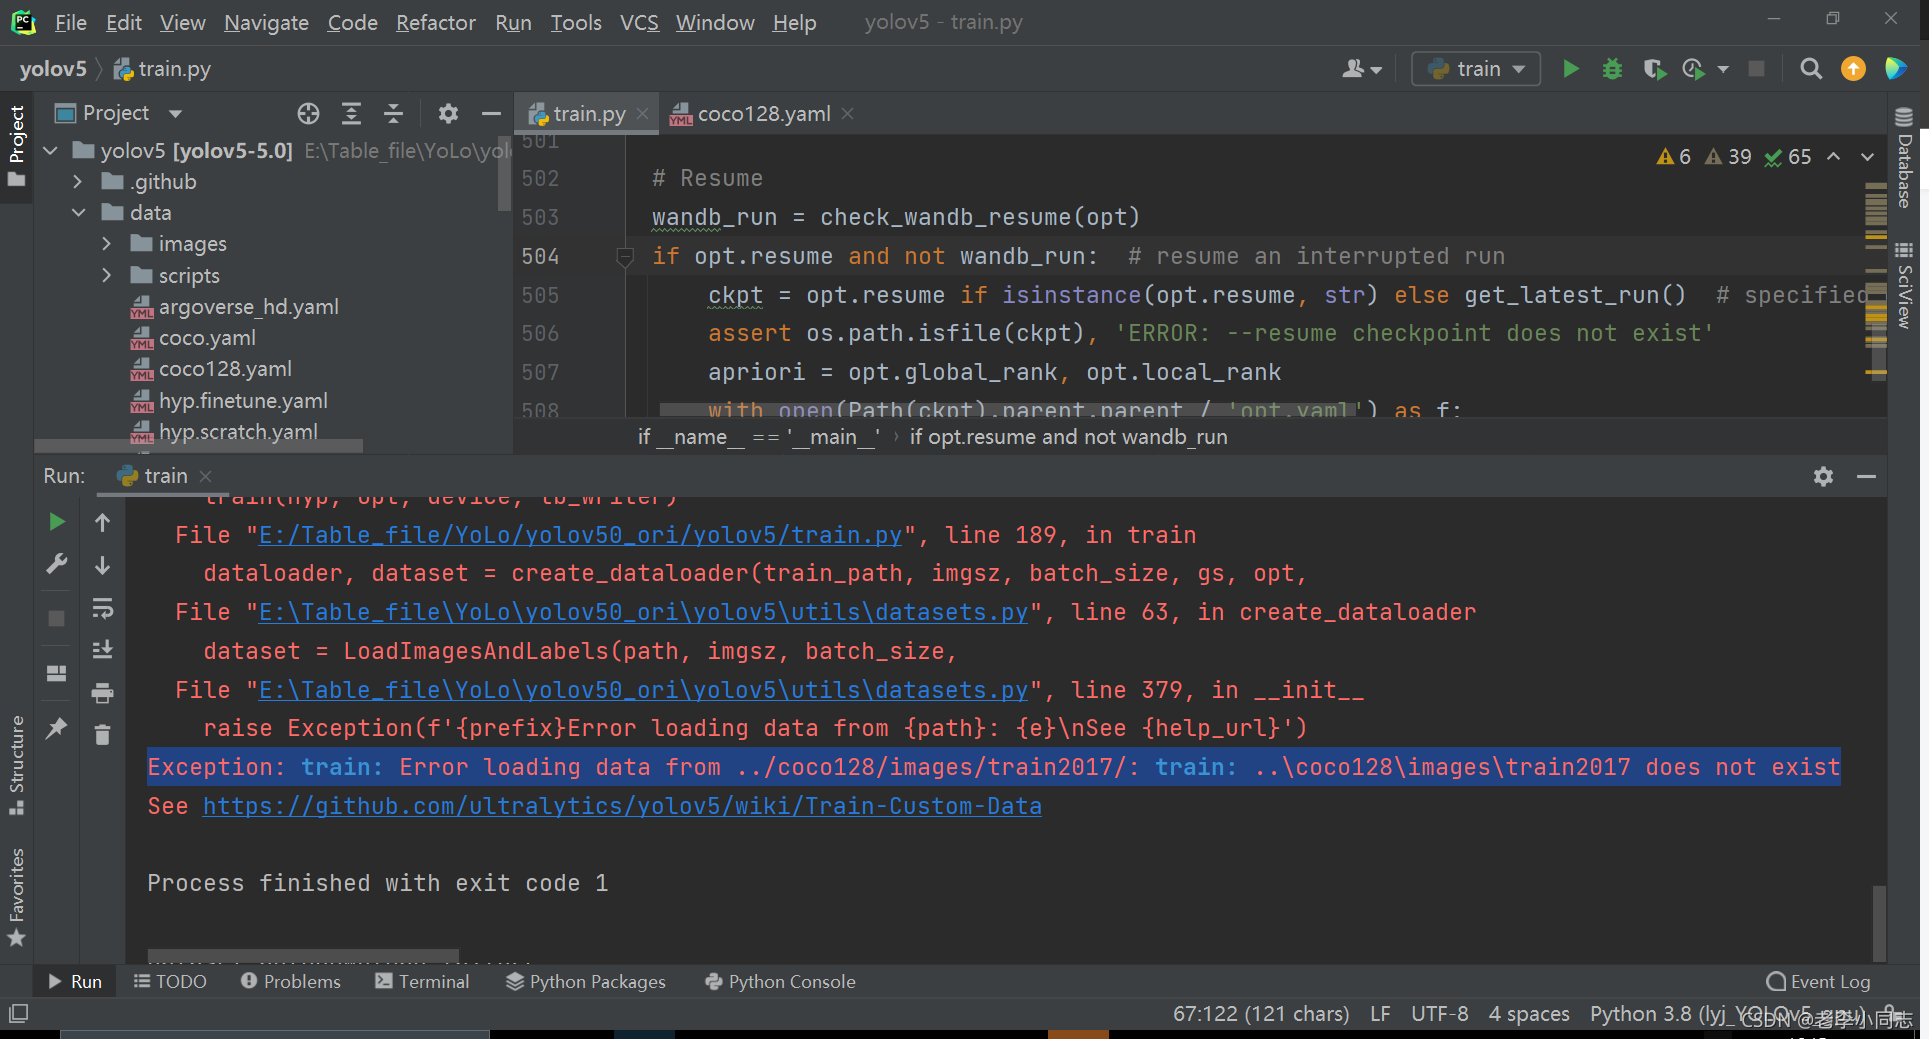Image resolution: width=1929 pixels, height=1039 pixels.
Task: Go up the stack trace arrow
Action: tap(102, 522)
